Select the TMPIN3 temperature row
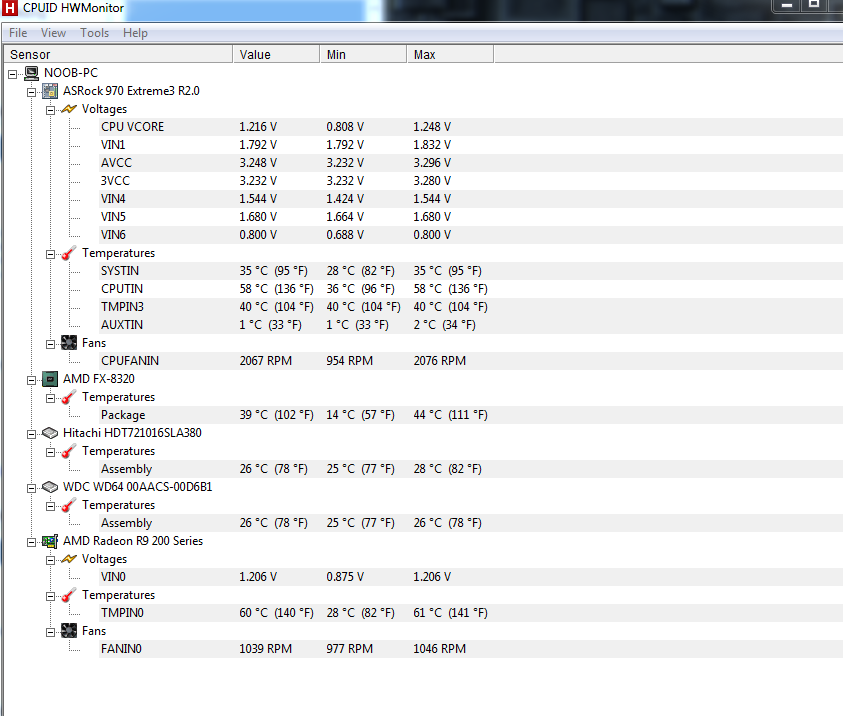This screenshot has height=716, width=843. tap(471, 307)
